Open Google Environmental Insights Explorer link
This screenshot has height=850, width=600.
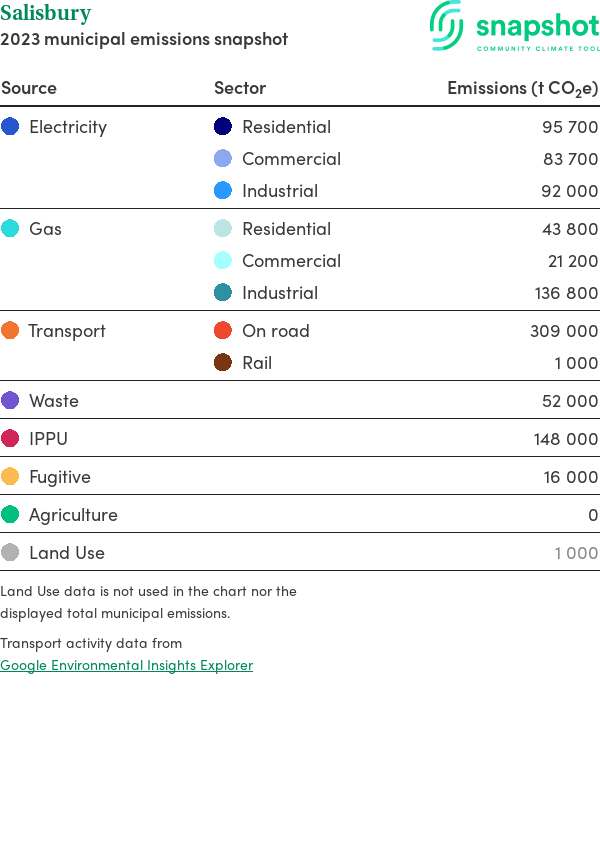click(126, 665)
